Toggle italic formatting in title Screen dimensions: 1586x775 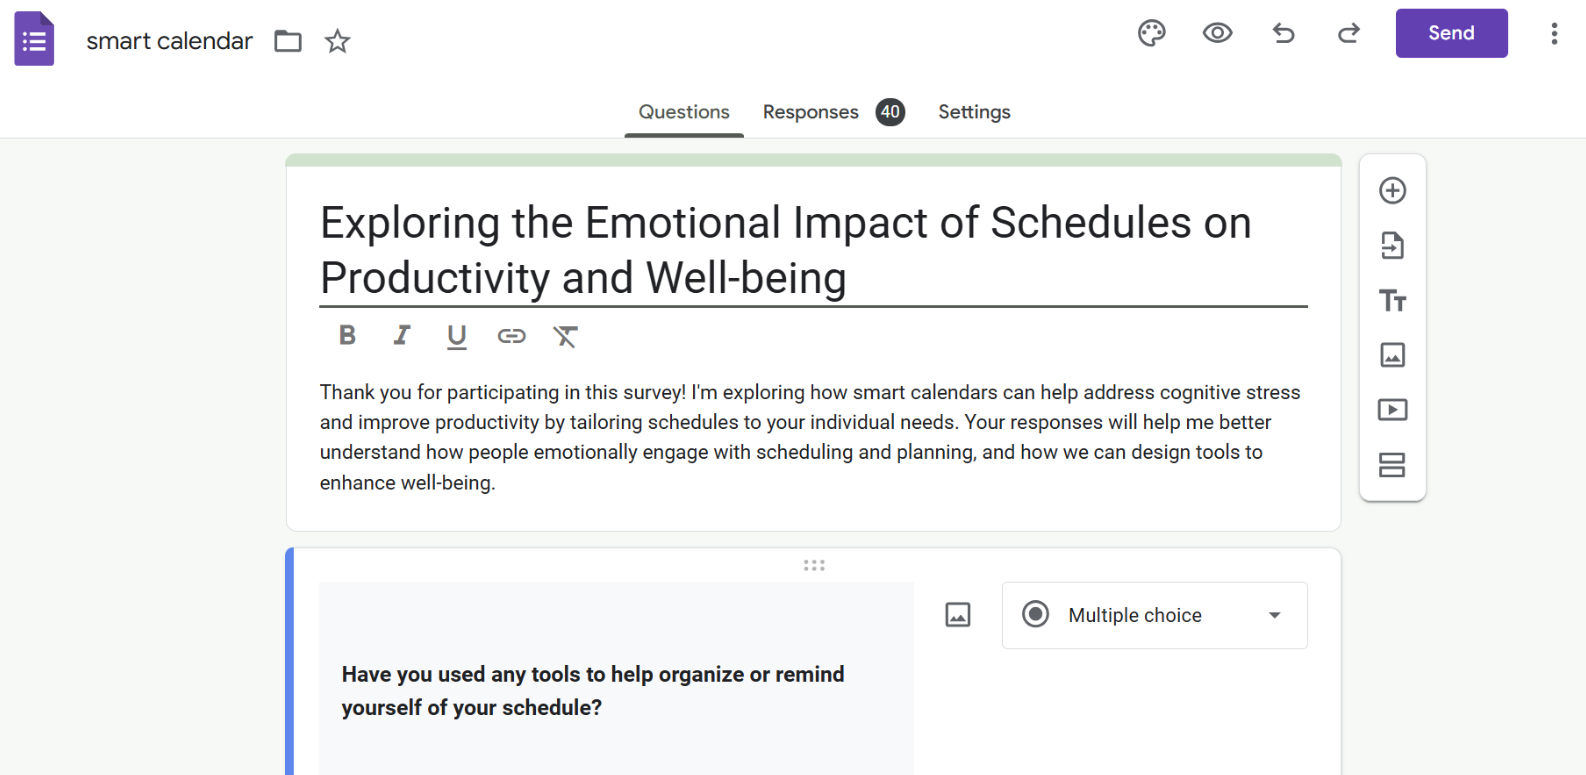point(402,335)
